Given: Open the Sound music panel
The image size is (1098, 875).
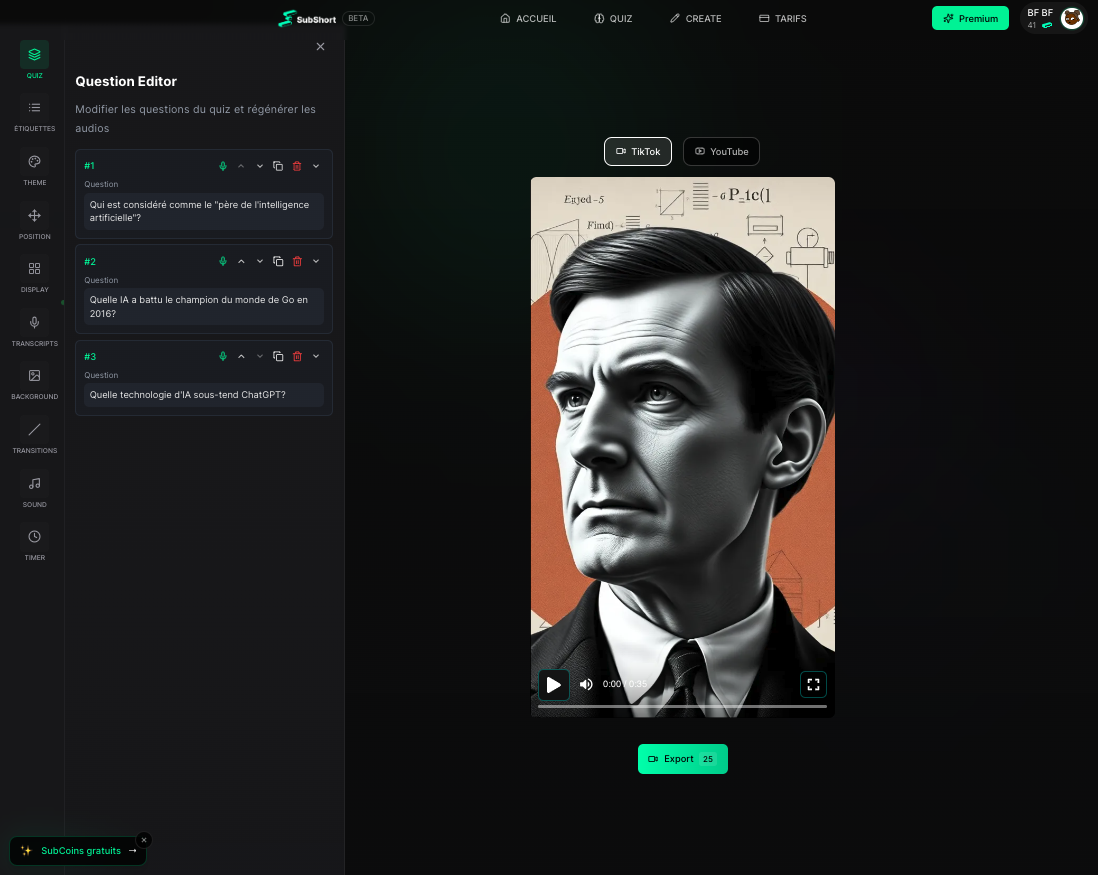Looking at the screenshot, I should 34,490.
